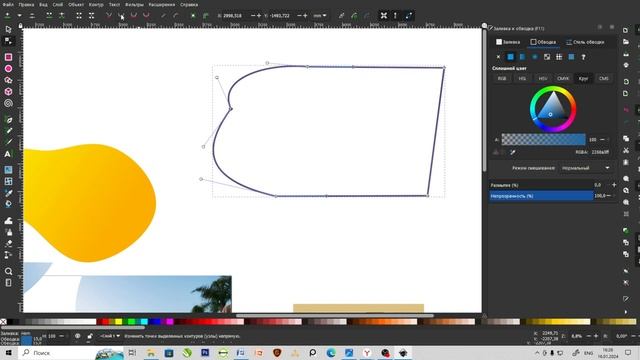Click the color wheel triangle

[x=553, y=108]
